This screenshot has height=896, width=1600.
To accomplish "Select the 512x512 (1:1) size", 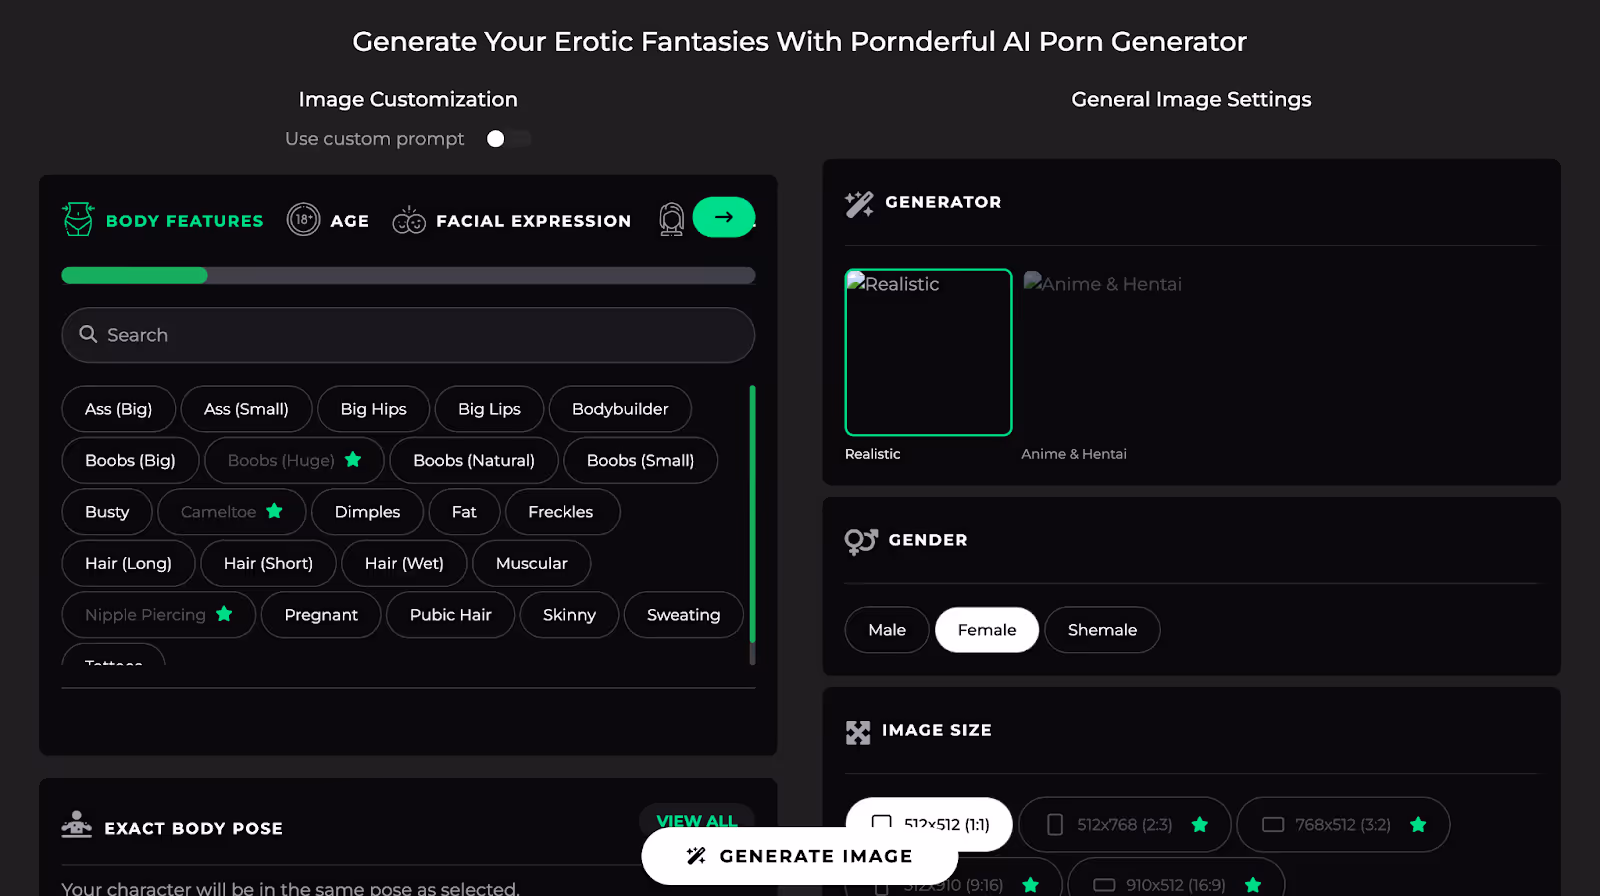I will point(929,824).
